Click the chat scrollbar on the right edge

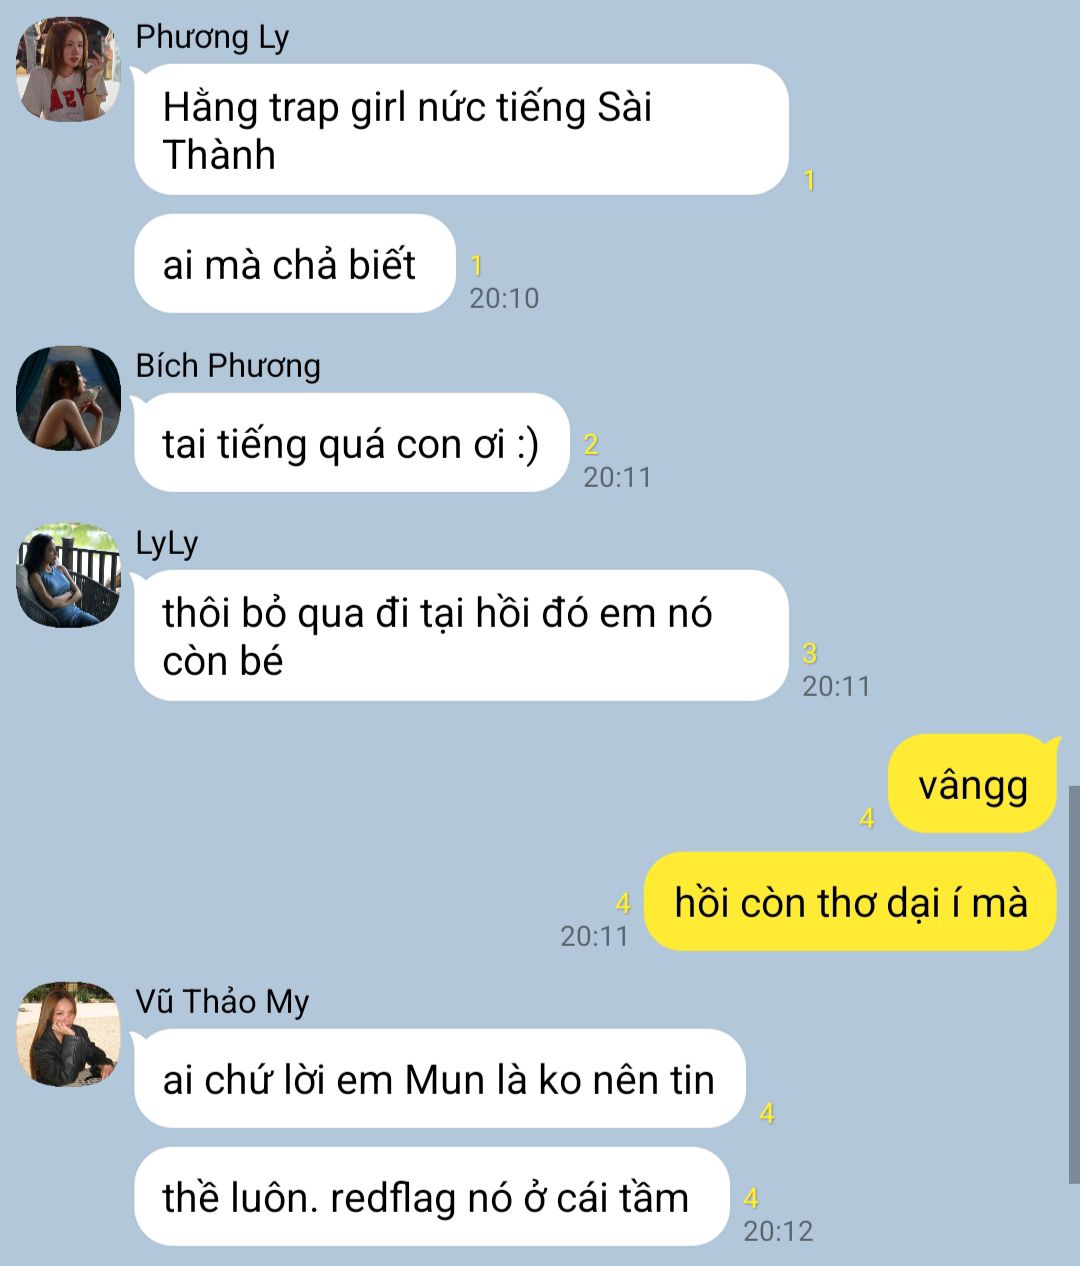[x=1074, y=985]
